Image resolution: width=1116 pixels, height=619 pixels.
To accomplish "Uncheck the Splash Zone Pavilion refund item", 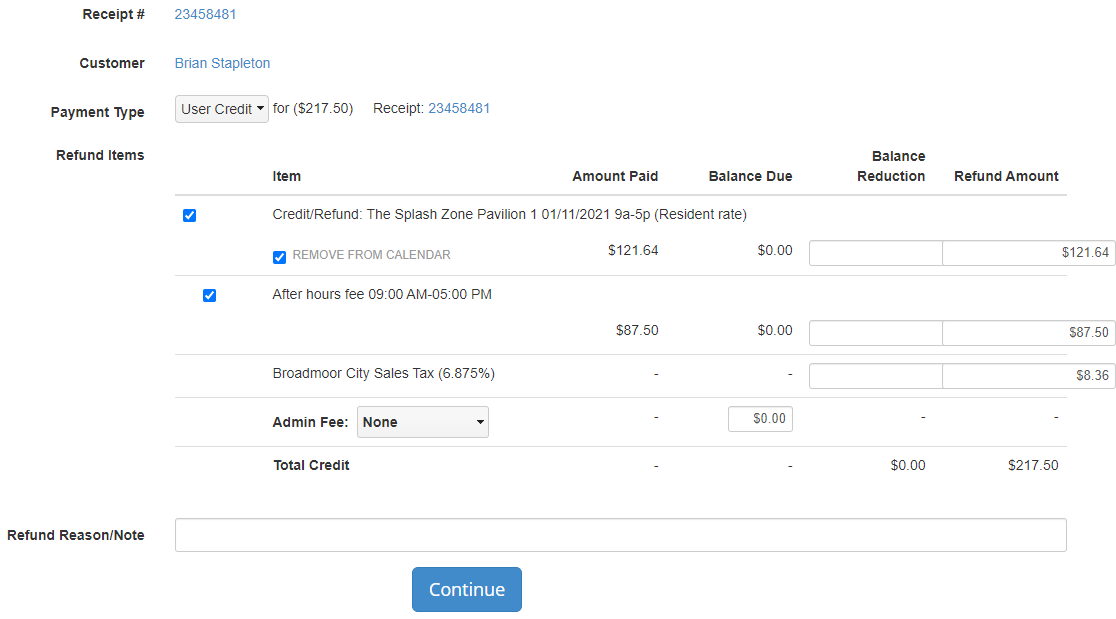I will [189, 216].
